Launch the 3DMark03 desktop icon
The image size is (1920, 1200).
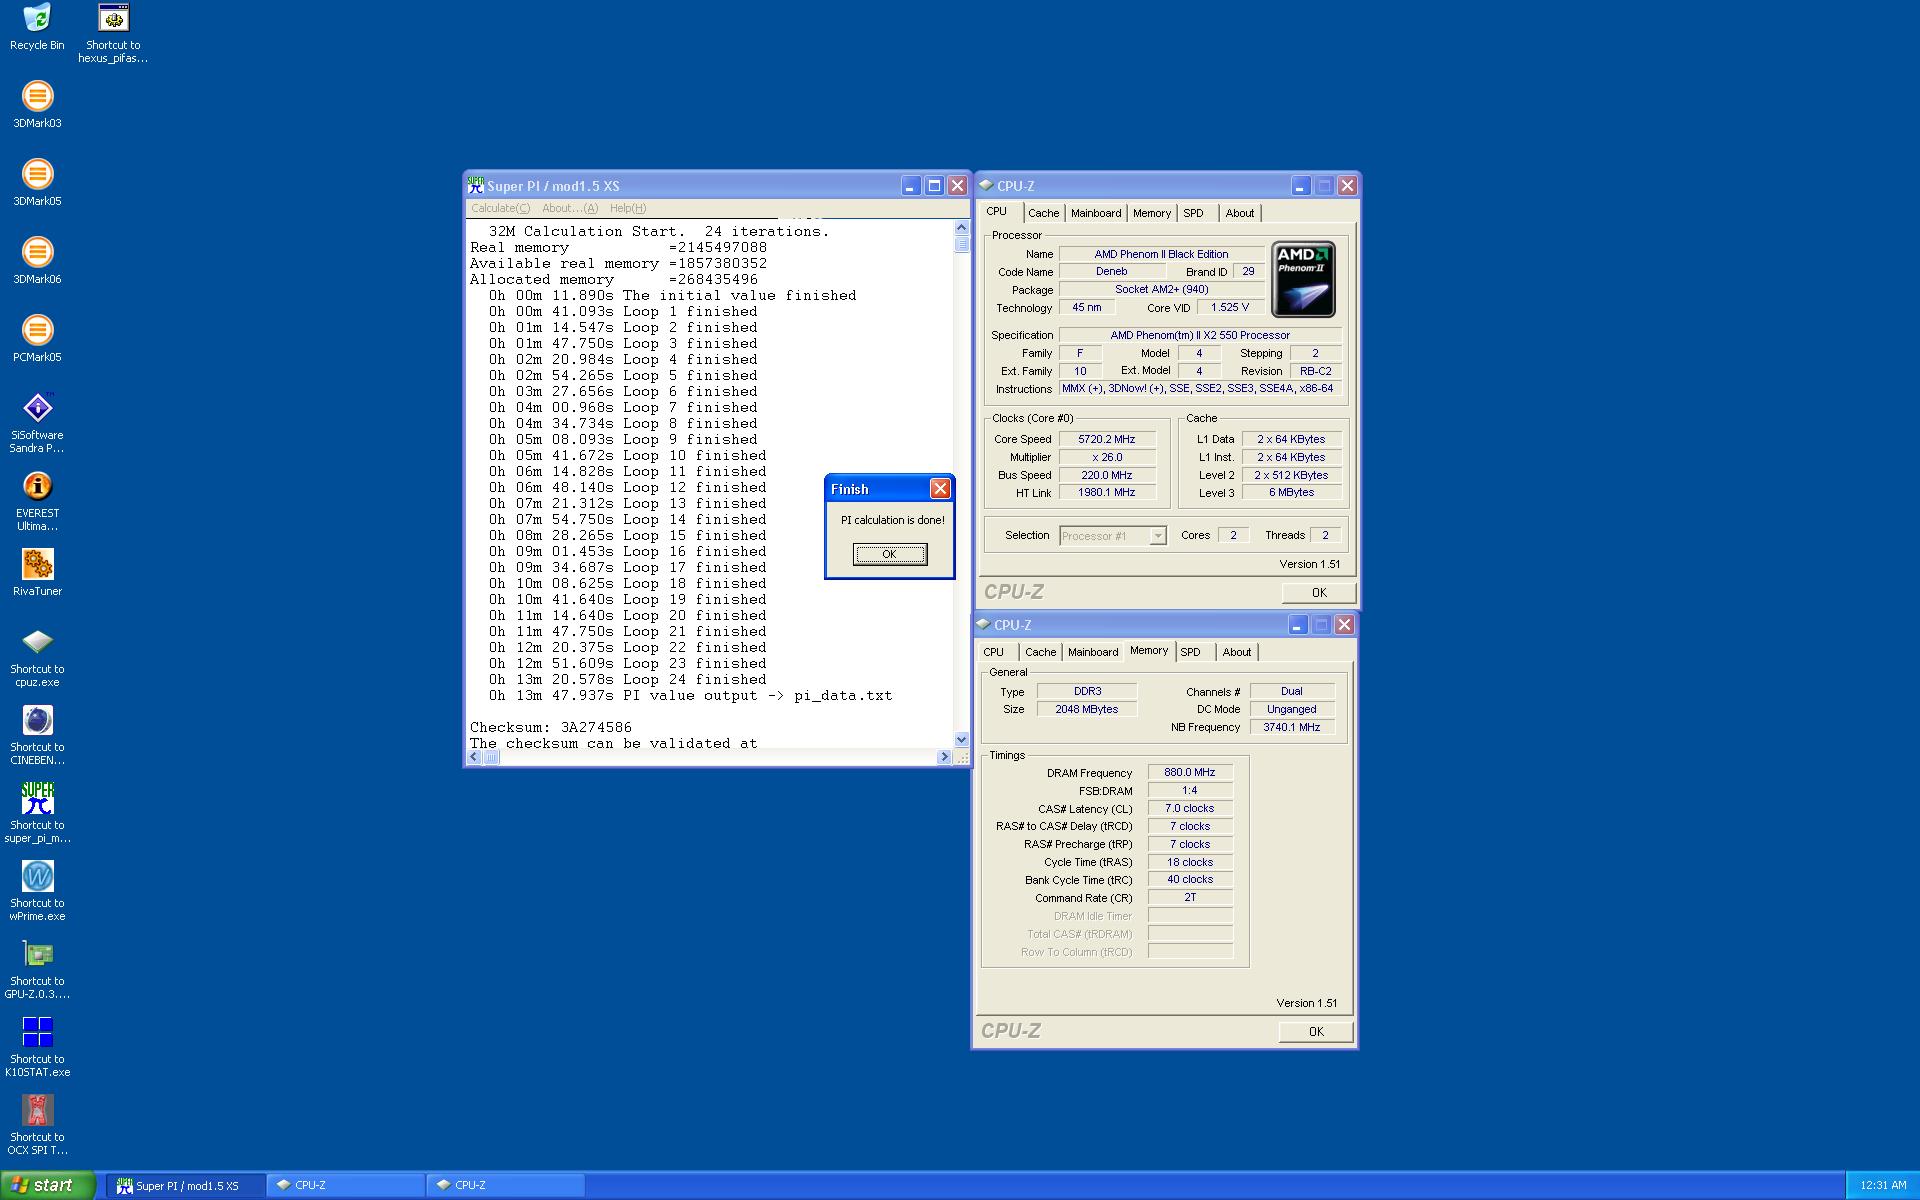37,105
